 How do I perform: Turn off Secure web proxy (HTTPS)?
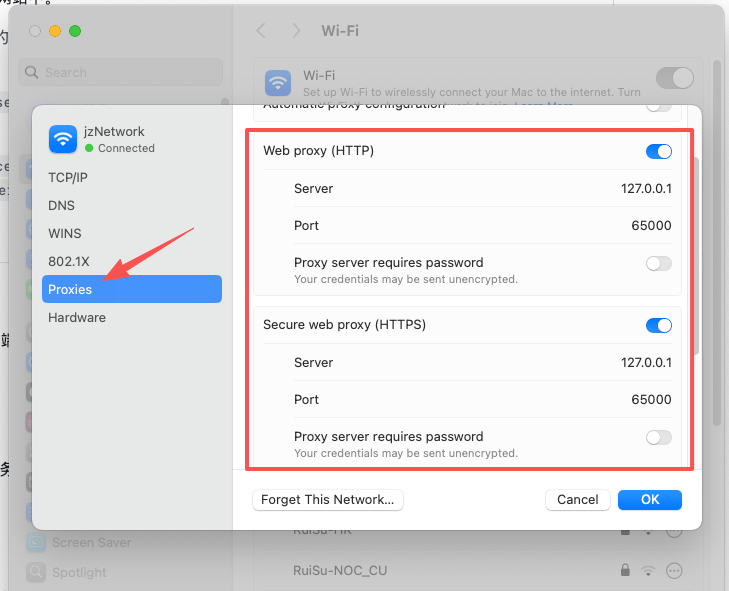click(658, 325)
